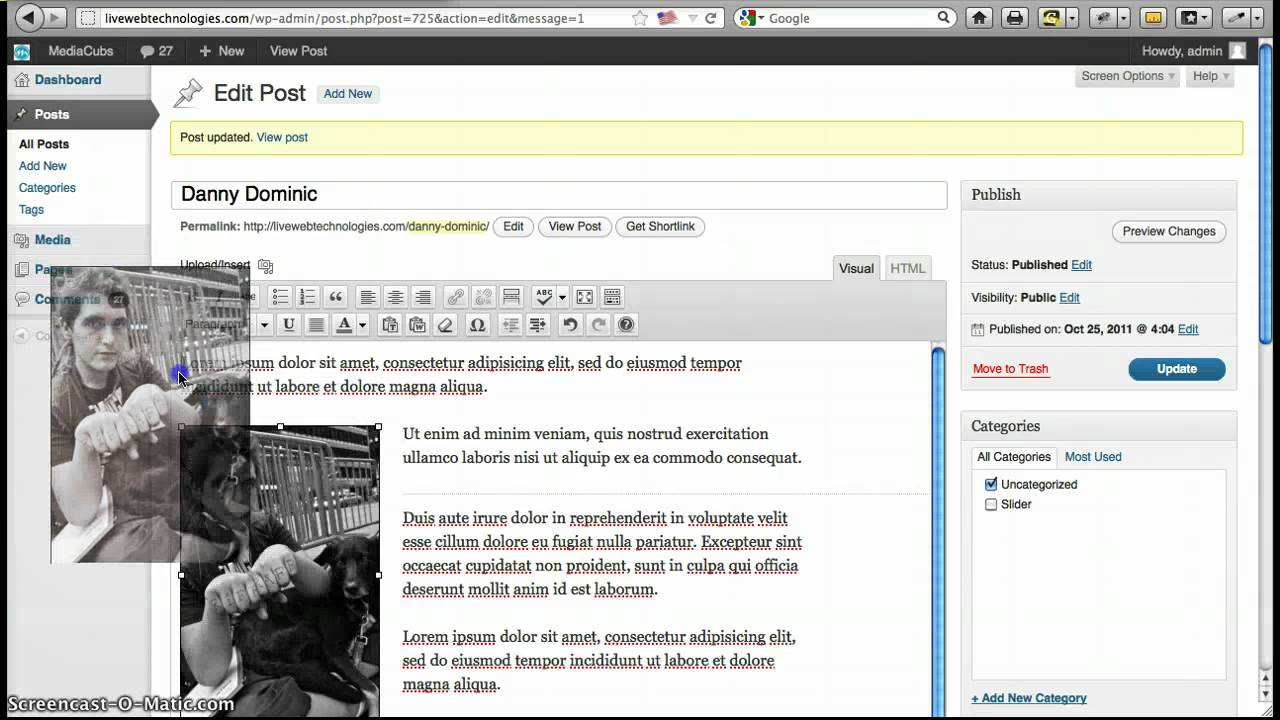
Task: Switch to the HTML editor tab
Action: click(908, 268)
